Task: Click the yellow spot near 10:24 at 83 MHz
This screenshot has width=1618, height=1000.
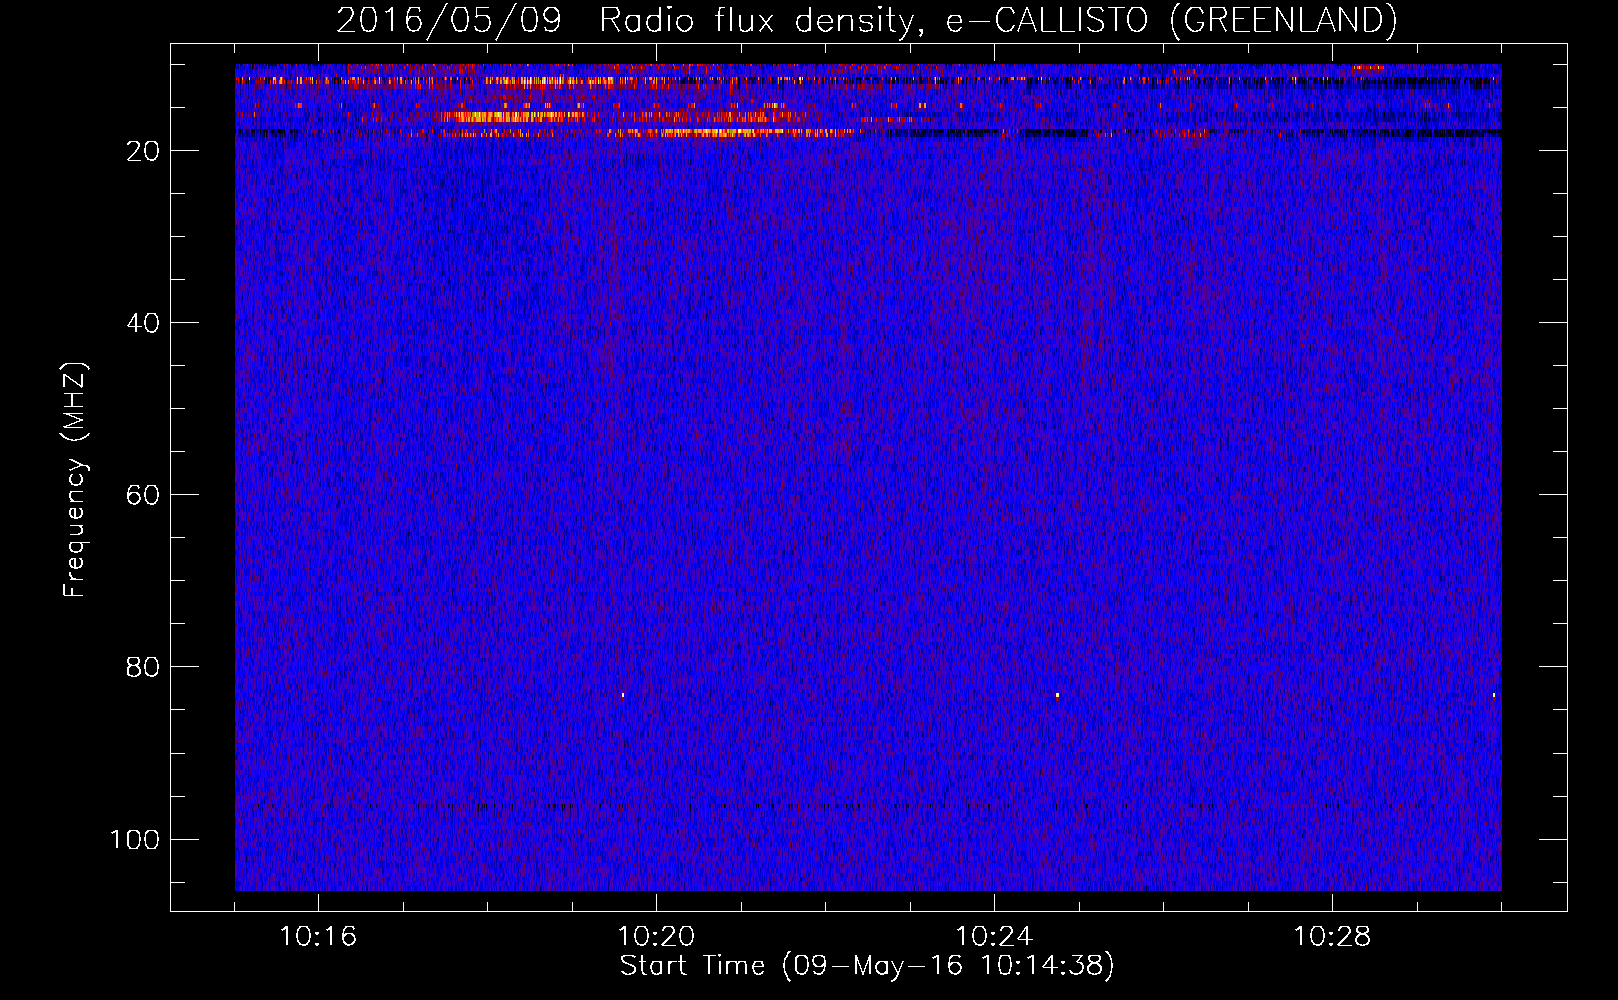Action: (x=1057, y=694)
